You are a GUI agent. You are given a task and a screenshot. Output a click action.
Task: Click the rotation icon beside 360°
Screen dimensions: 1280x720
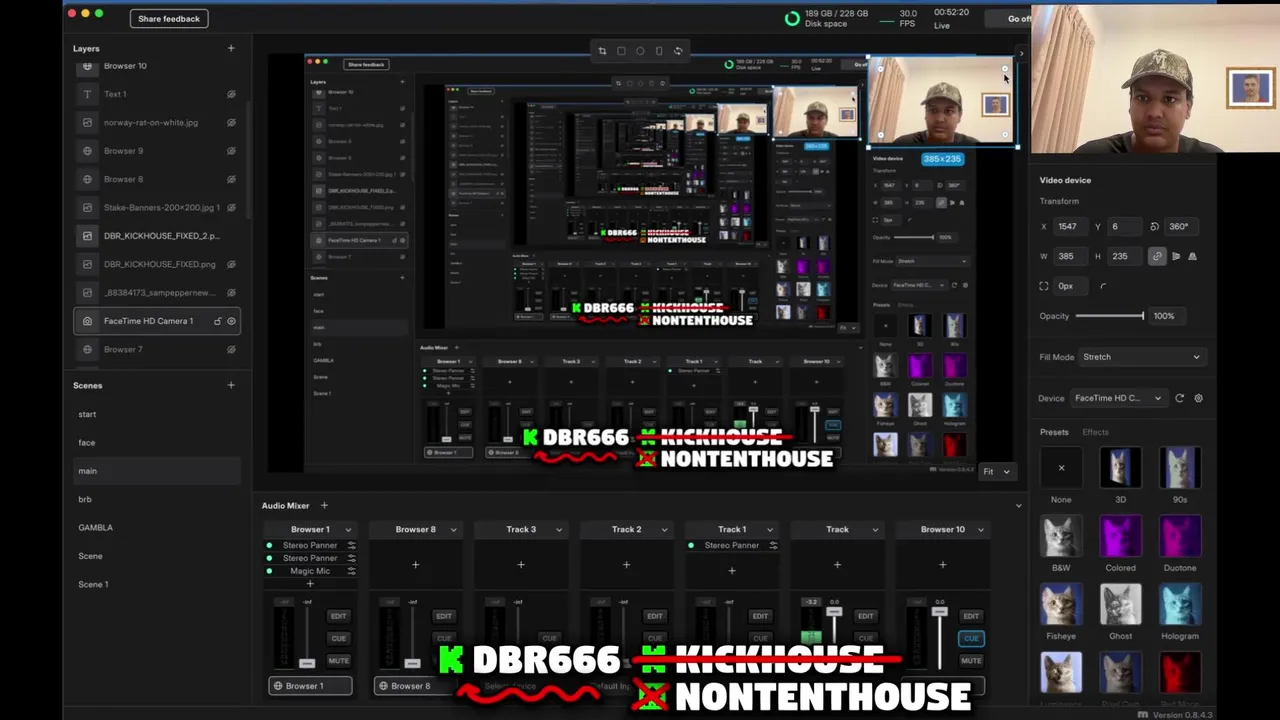point(1154,227)
